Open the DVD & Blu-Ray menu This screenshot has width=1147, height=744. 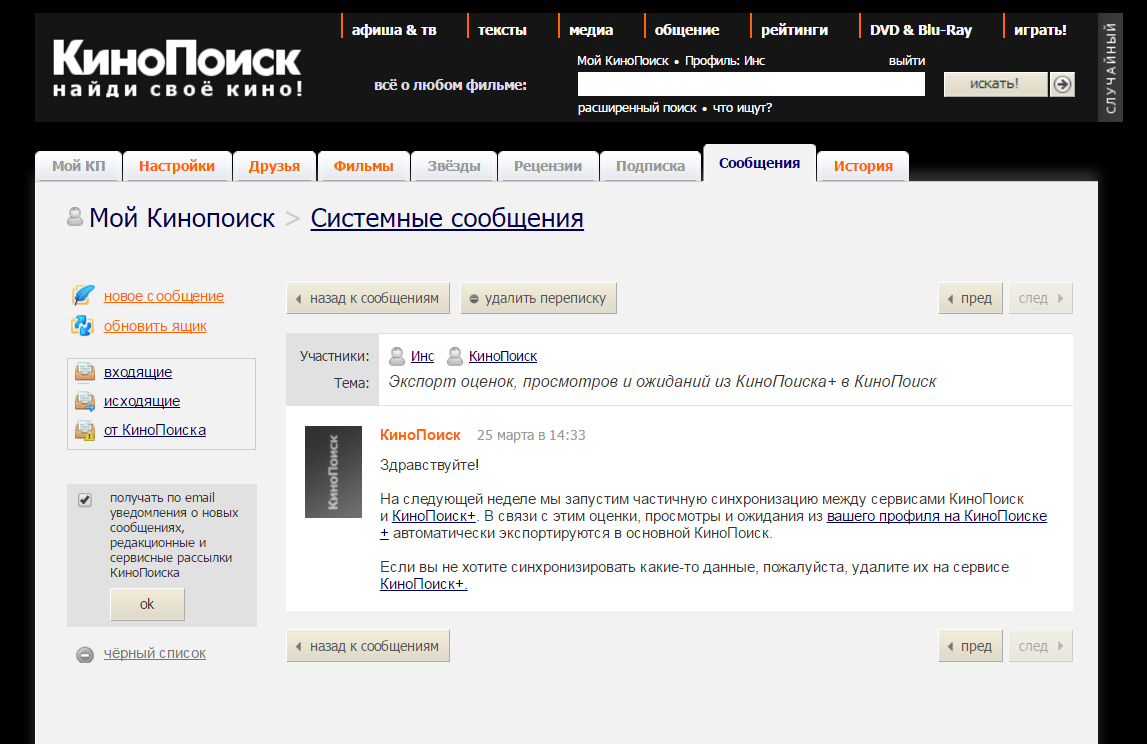(921, 30)
